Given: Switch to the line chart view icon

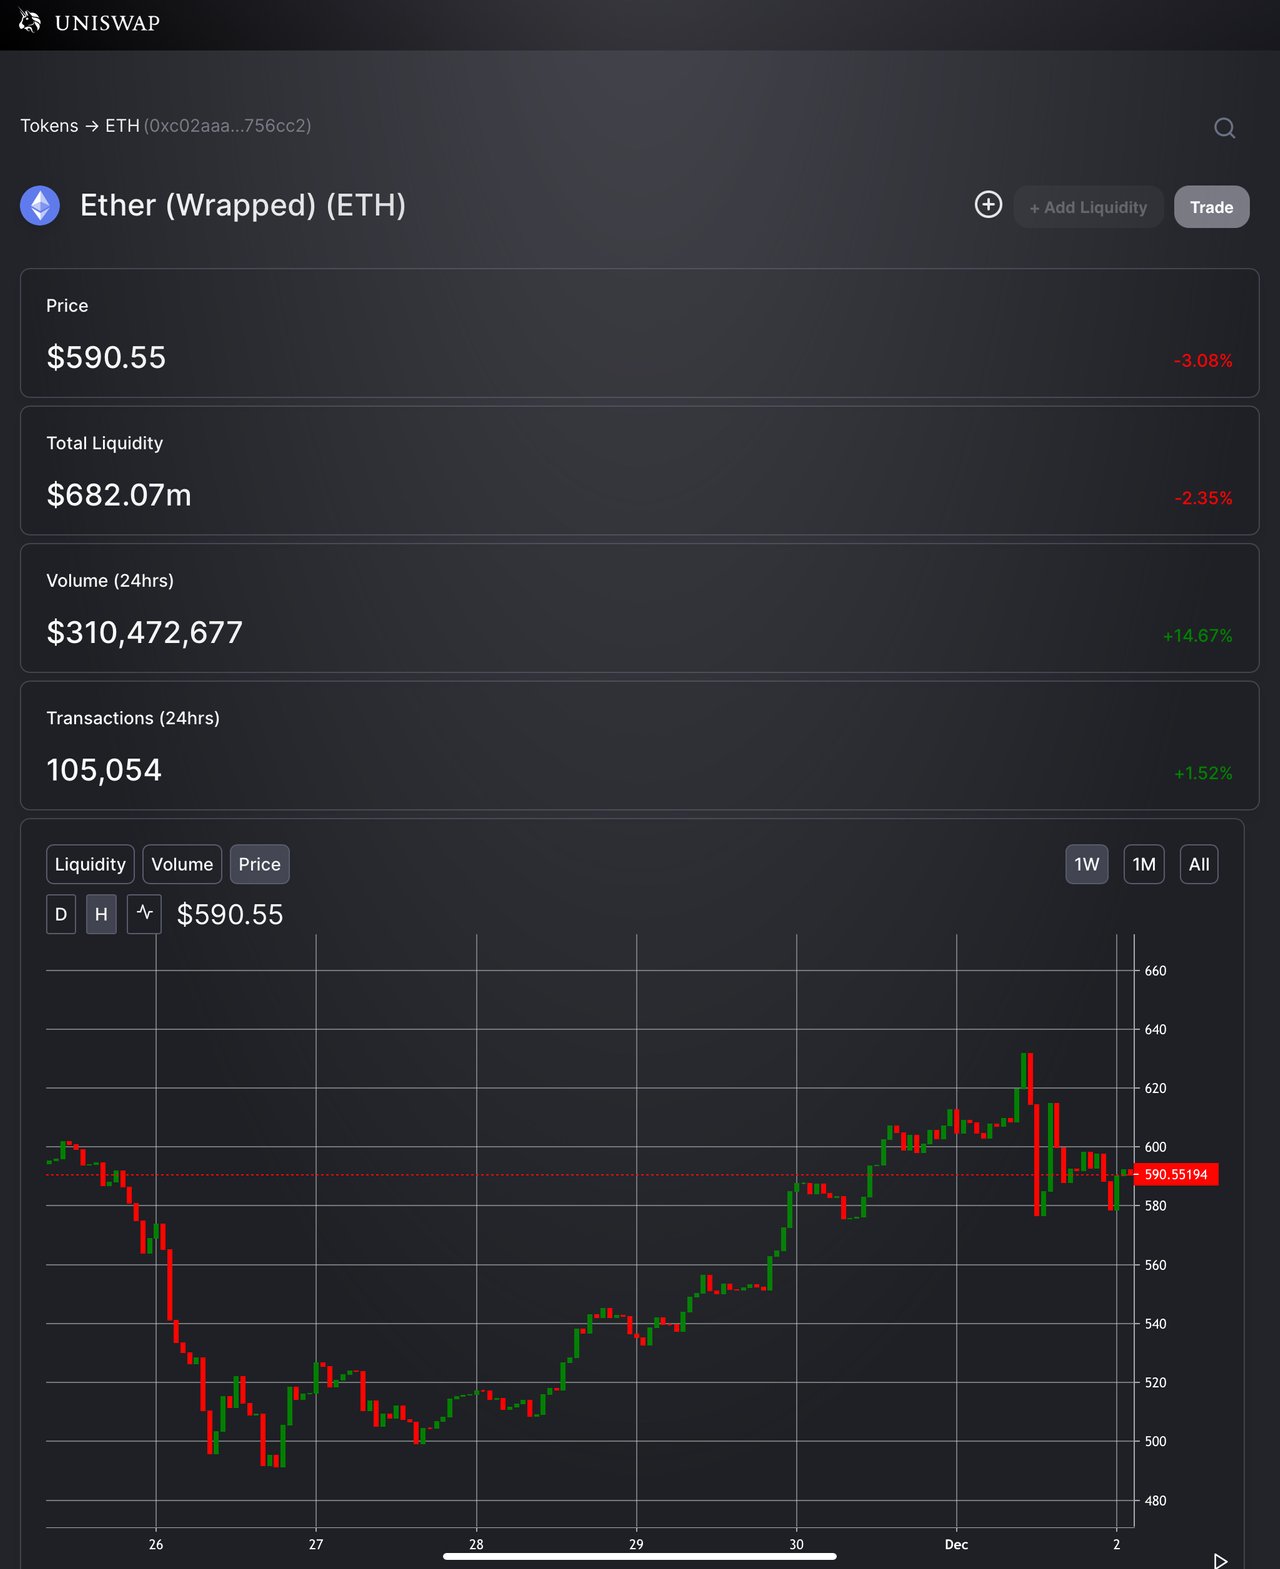Looking at the screenshot, I should pos(144,913).
